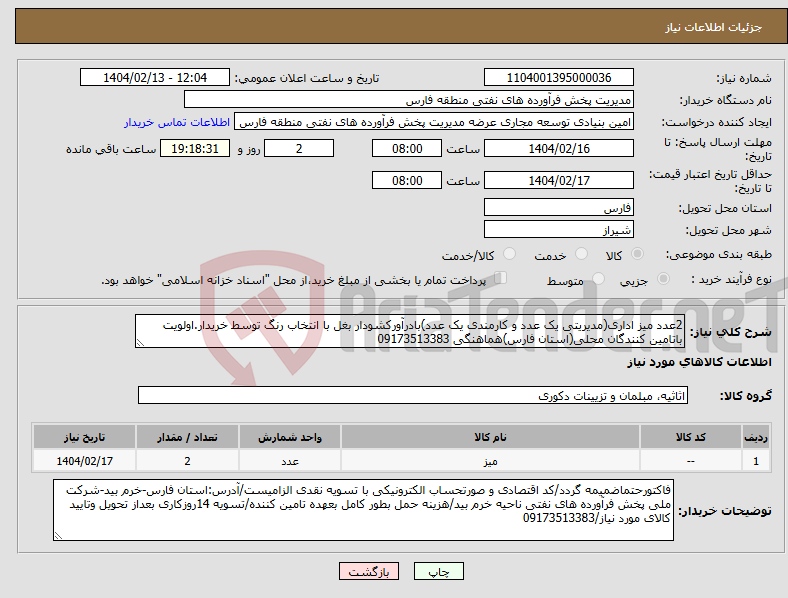The width and height of the screenshot is (788, 598).
Task: Click the بازگشت (back) button
Action: [x=369, y=571]
